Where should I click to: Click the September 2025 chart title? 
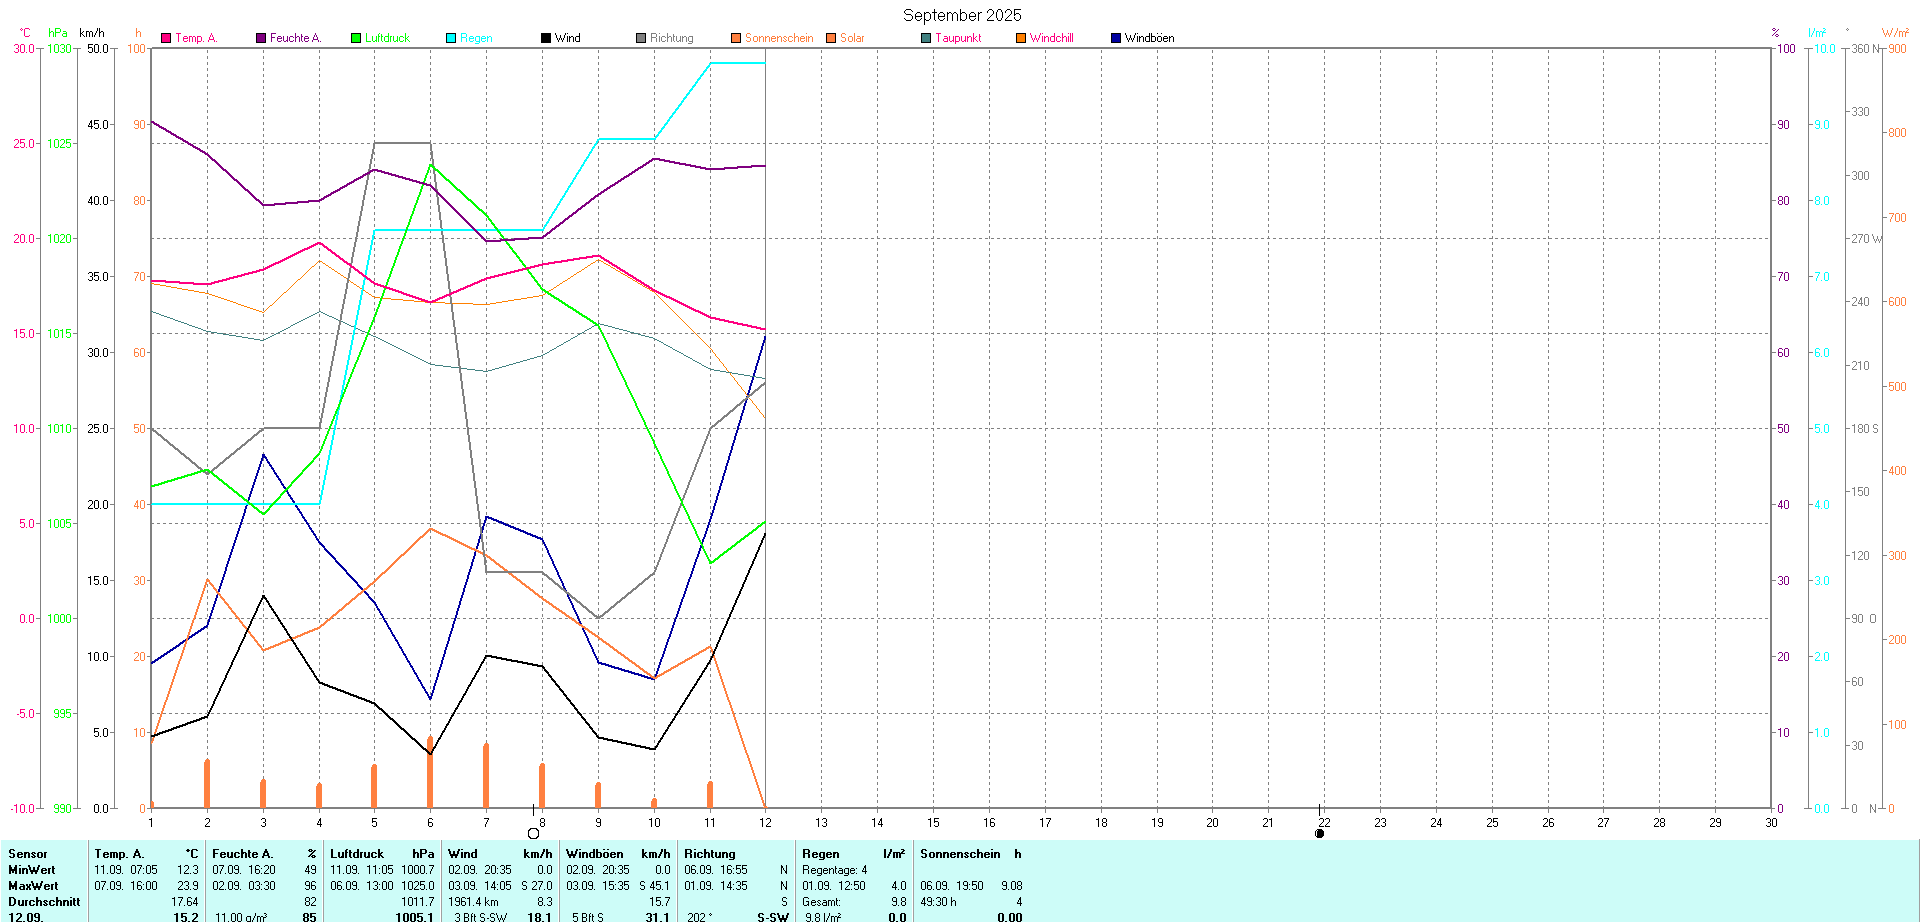pyautogui.click(x=962, y=15)
